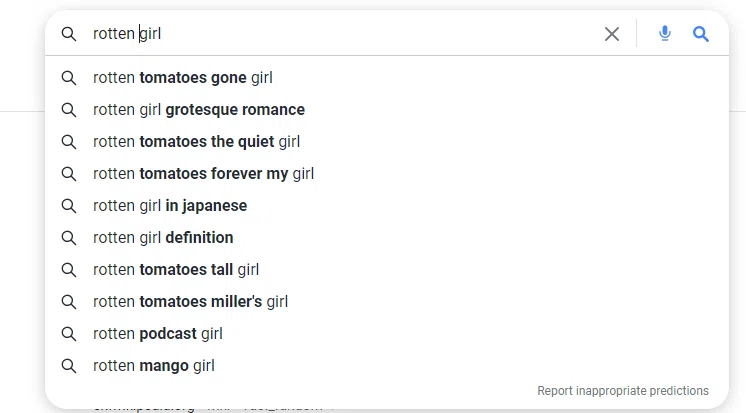Open 'Report inappropriate predictions' link
The width and height of the screenshot is (746, 413).
coord(623,391)
